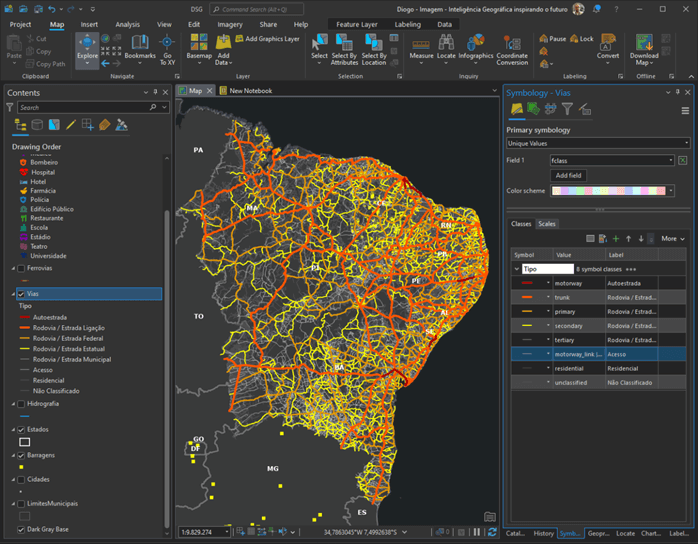Open the fclass Field 1 dropdown
Image resolution: width=698 pixels, height=544 pixels.
click(x=612, y=160)
